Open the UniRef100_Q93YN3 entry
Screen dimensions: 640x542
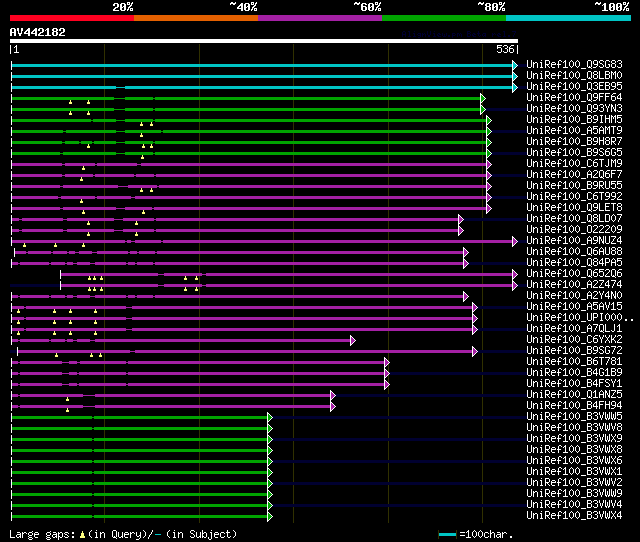coord(574,109)
